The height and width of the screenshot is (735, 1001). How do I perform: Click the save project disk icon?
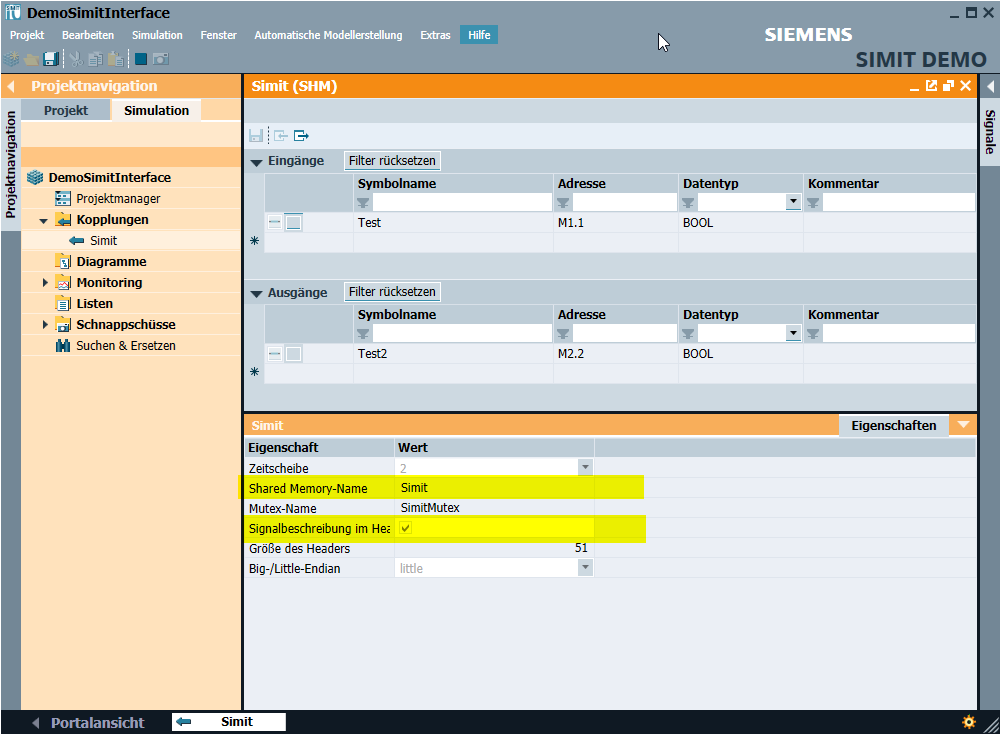[50, 59]
